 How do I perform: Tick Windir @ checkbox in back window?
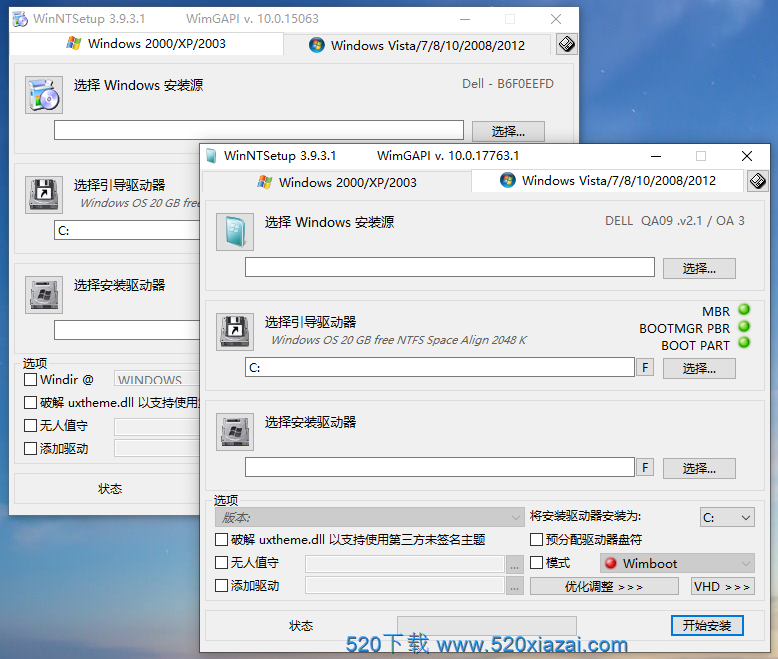(x=30, y=380)
